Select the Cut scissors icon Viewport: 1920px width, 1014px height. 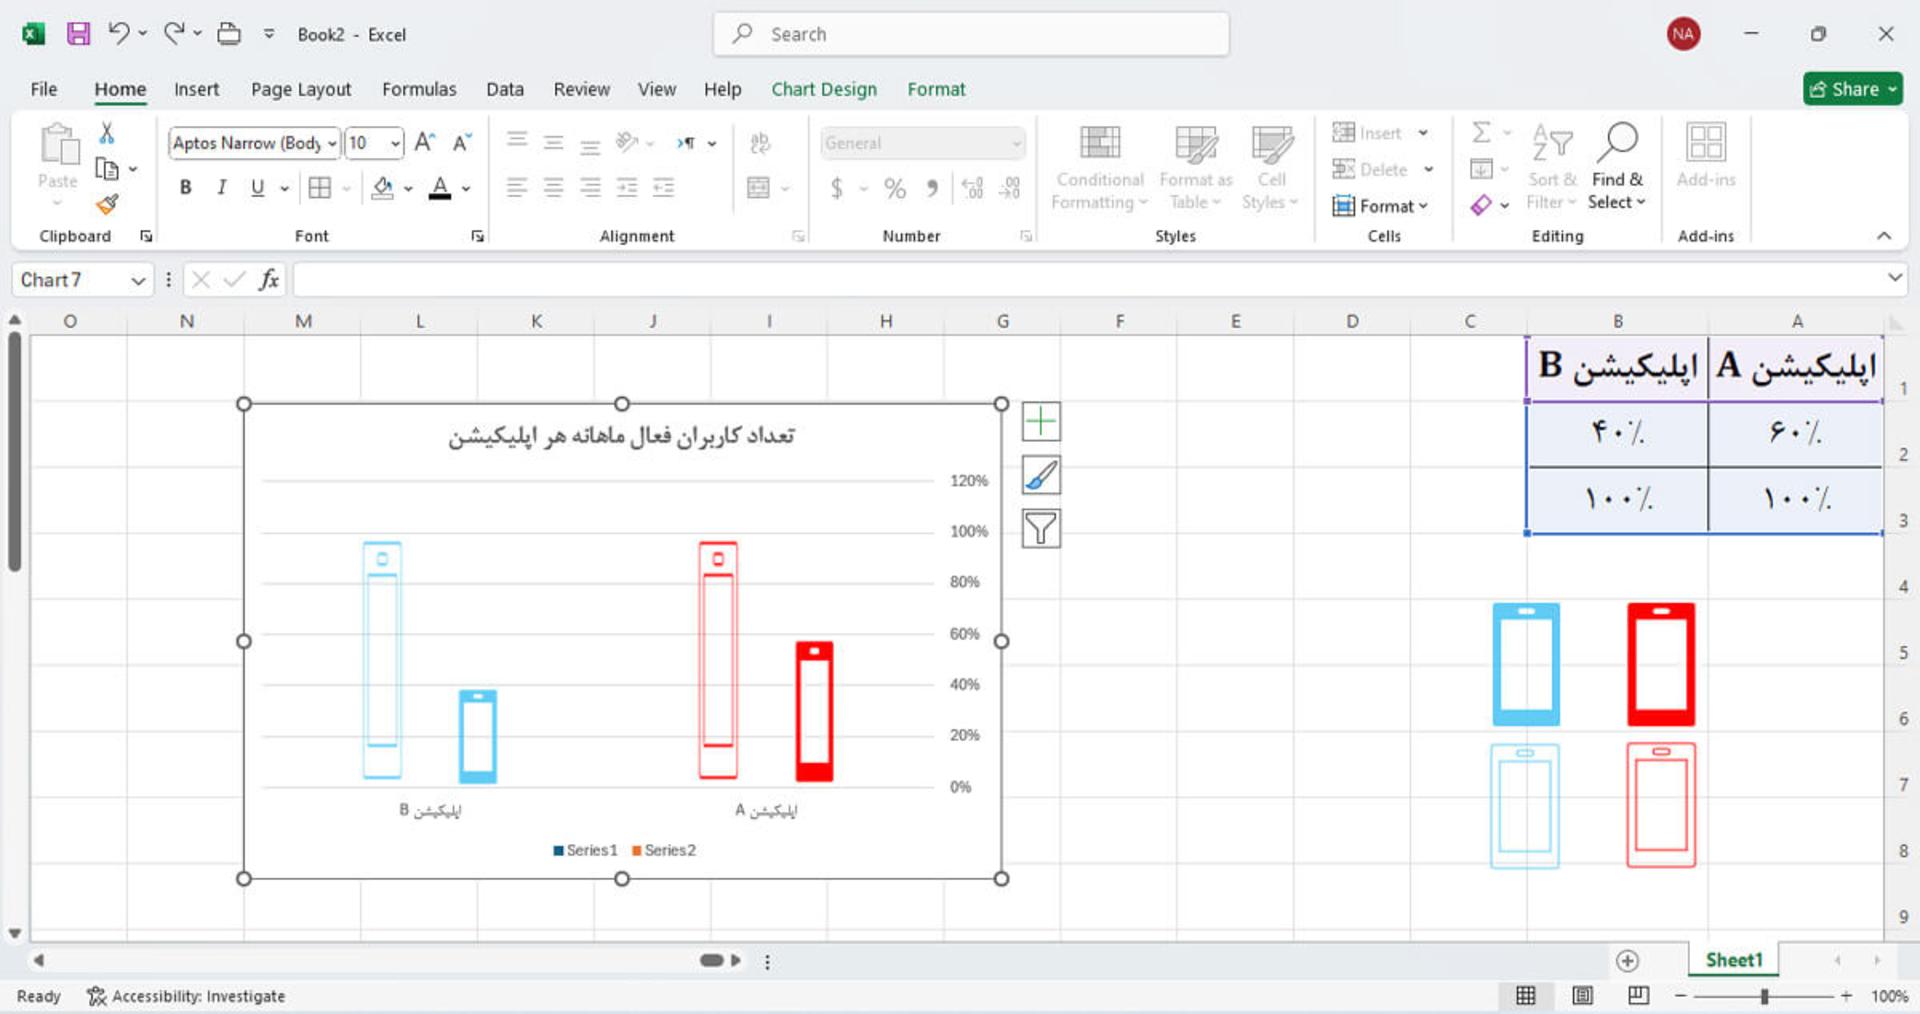pyautogui.click(x=107, y=133)
